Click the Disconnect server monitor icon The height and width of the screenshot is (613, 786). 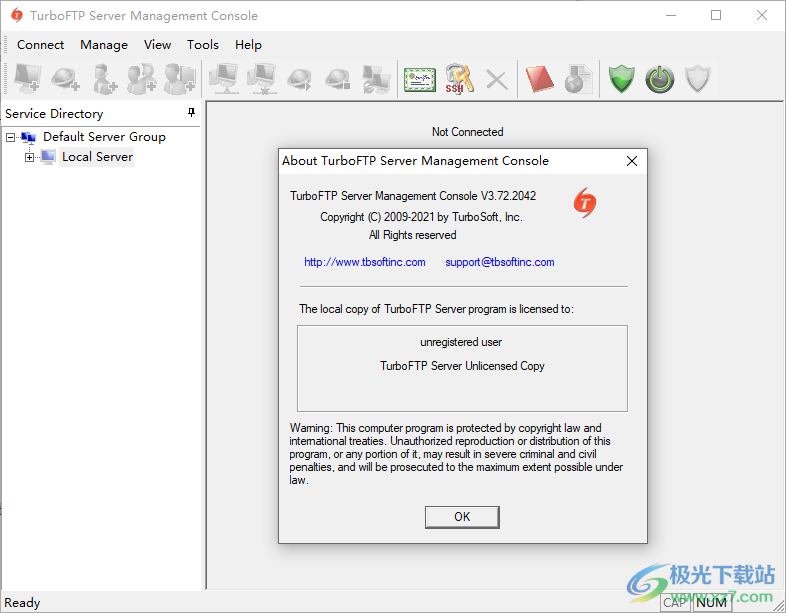pos(262,79)
